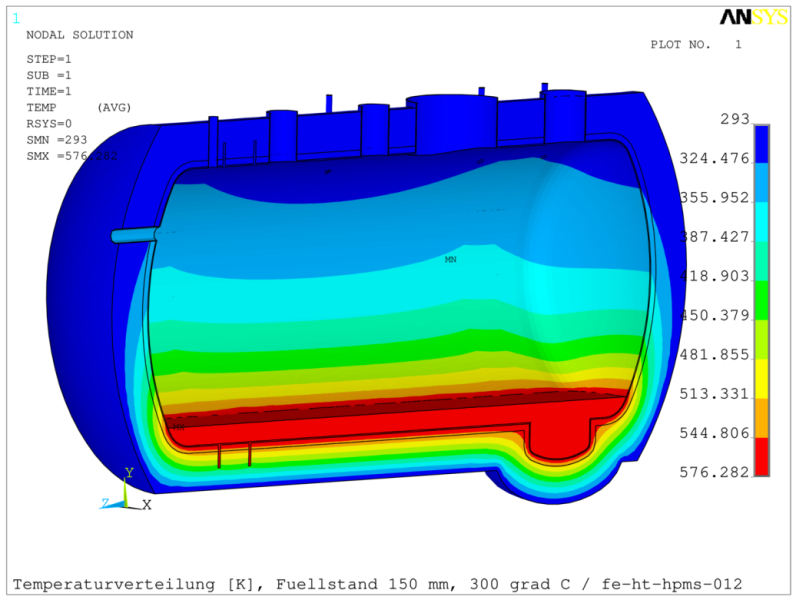Image resolution: width=796 pixels, height=600 pixels.
Task: Click the ANSYS logo
Action: click(x=752, y=17)
